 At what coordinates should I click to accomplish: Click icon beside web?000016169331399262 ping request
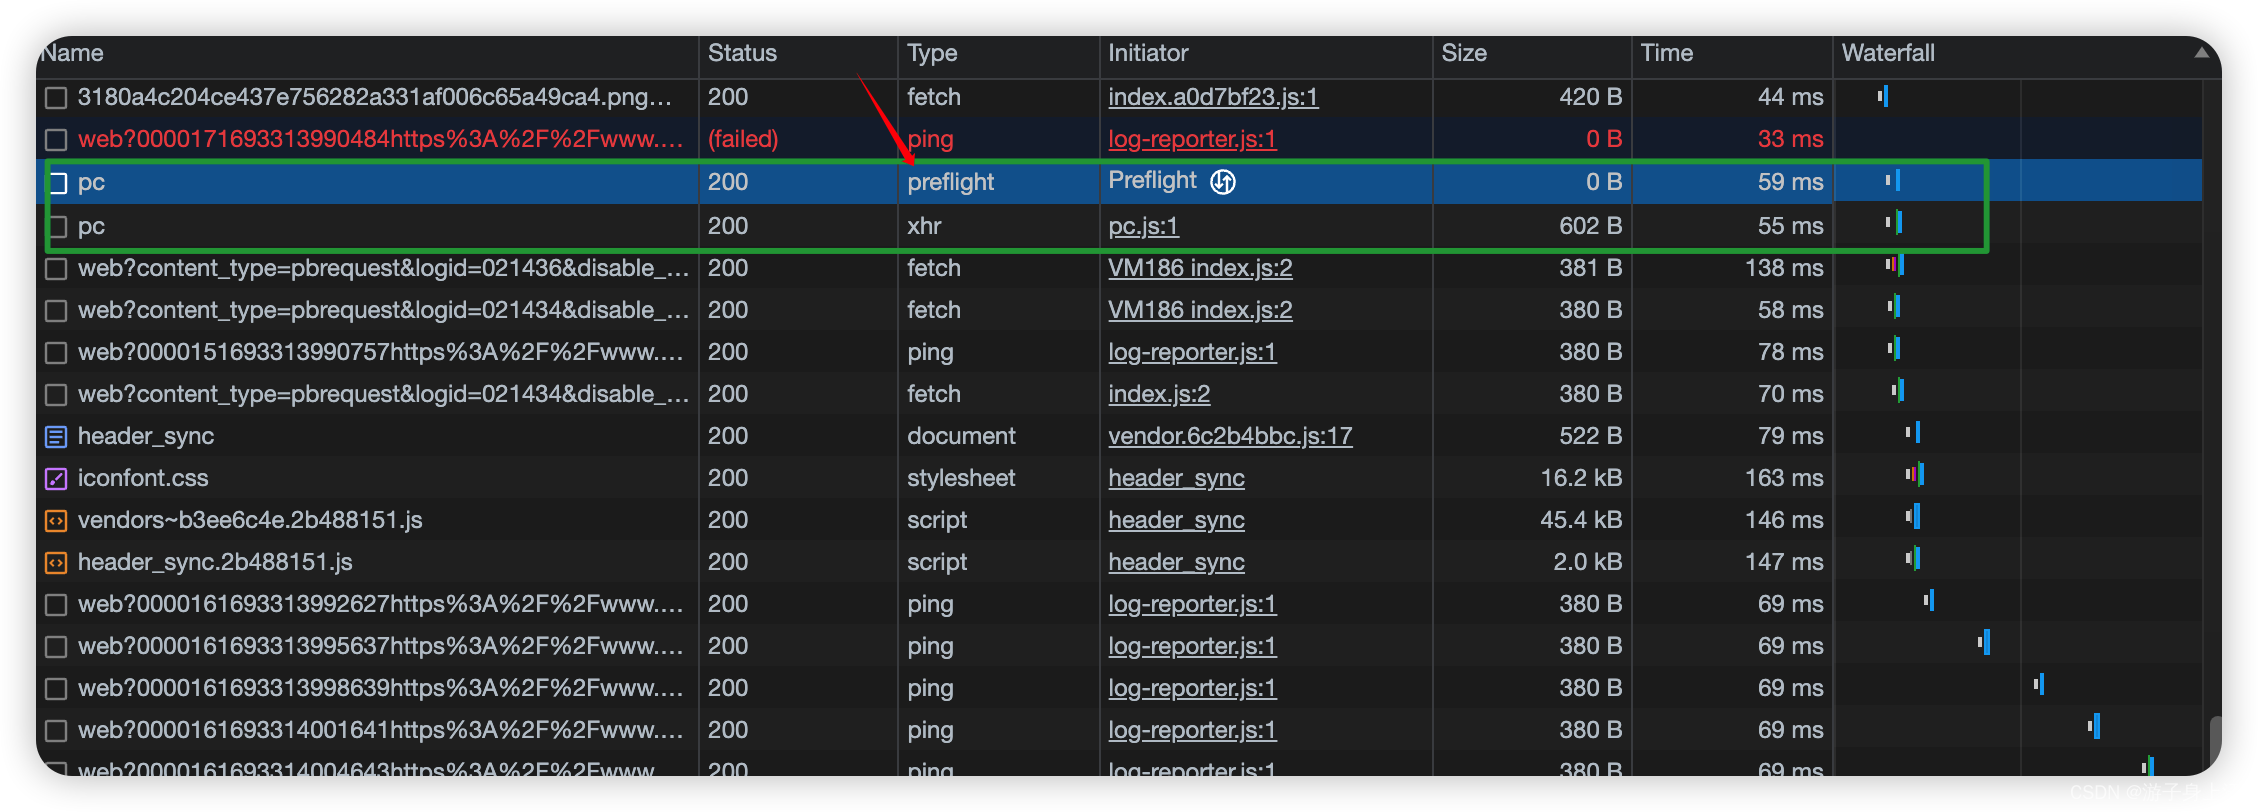click(x=56, y=605)
